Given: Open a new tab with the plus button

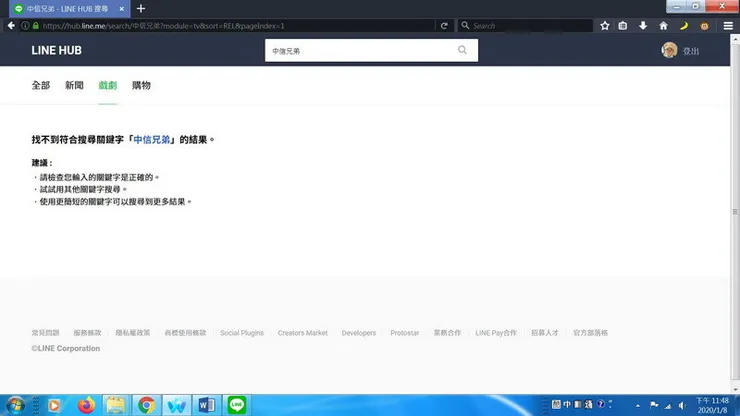Looking at the screenshot, I should [141, 8].
